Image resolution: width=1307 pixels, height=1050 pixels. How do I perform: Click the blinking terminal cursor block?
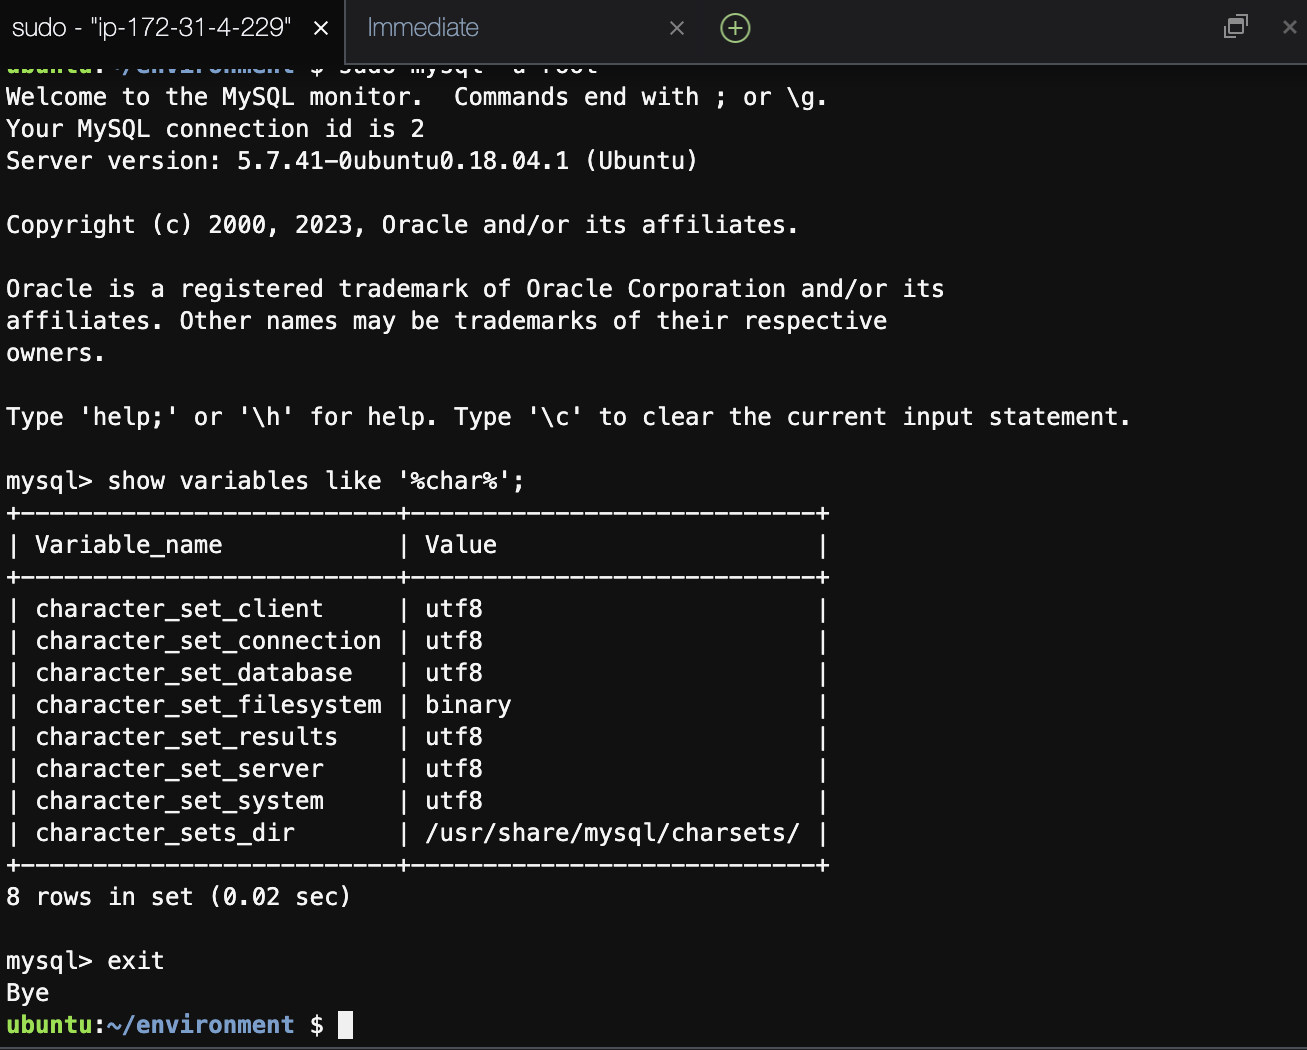tap(345, 1024)
